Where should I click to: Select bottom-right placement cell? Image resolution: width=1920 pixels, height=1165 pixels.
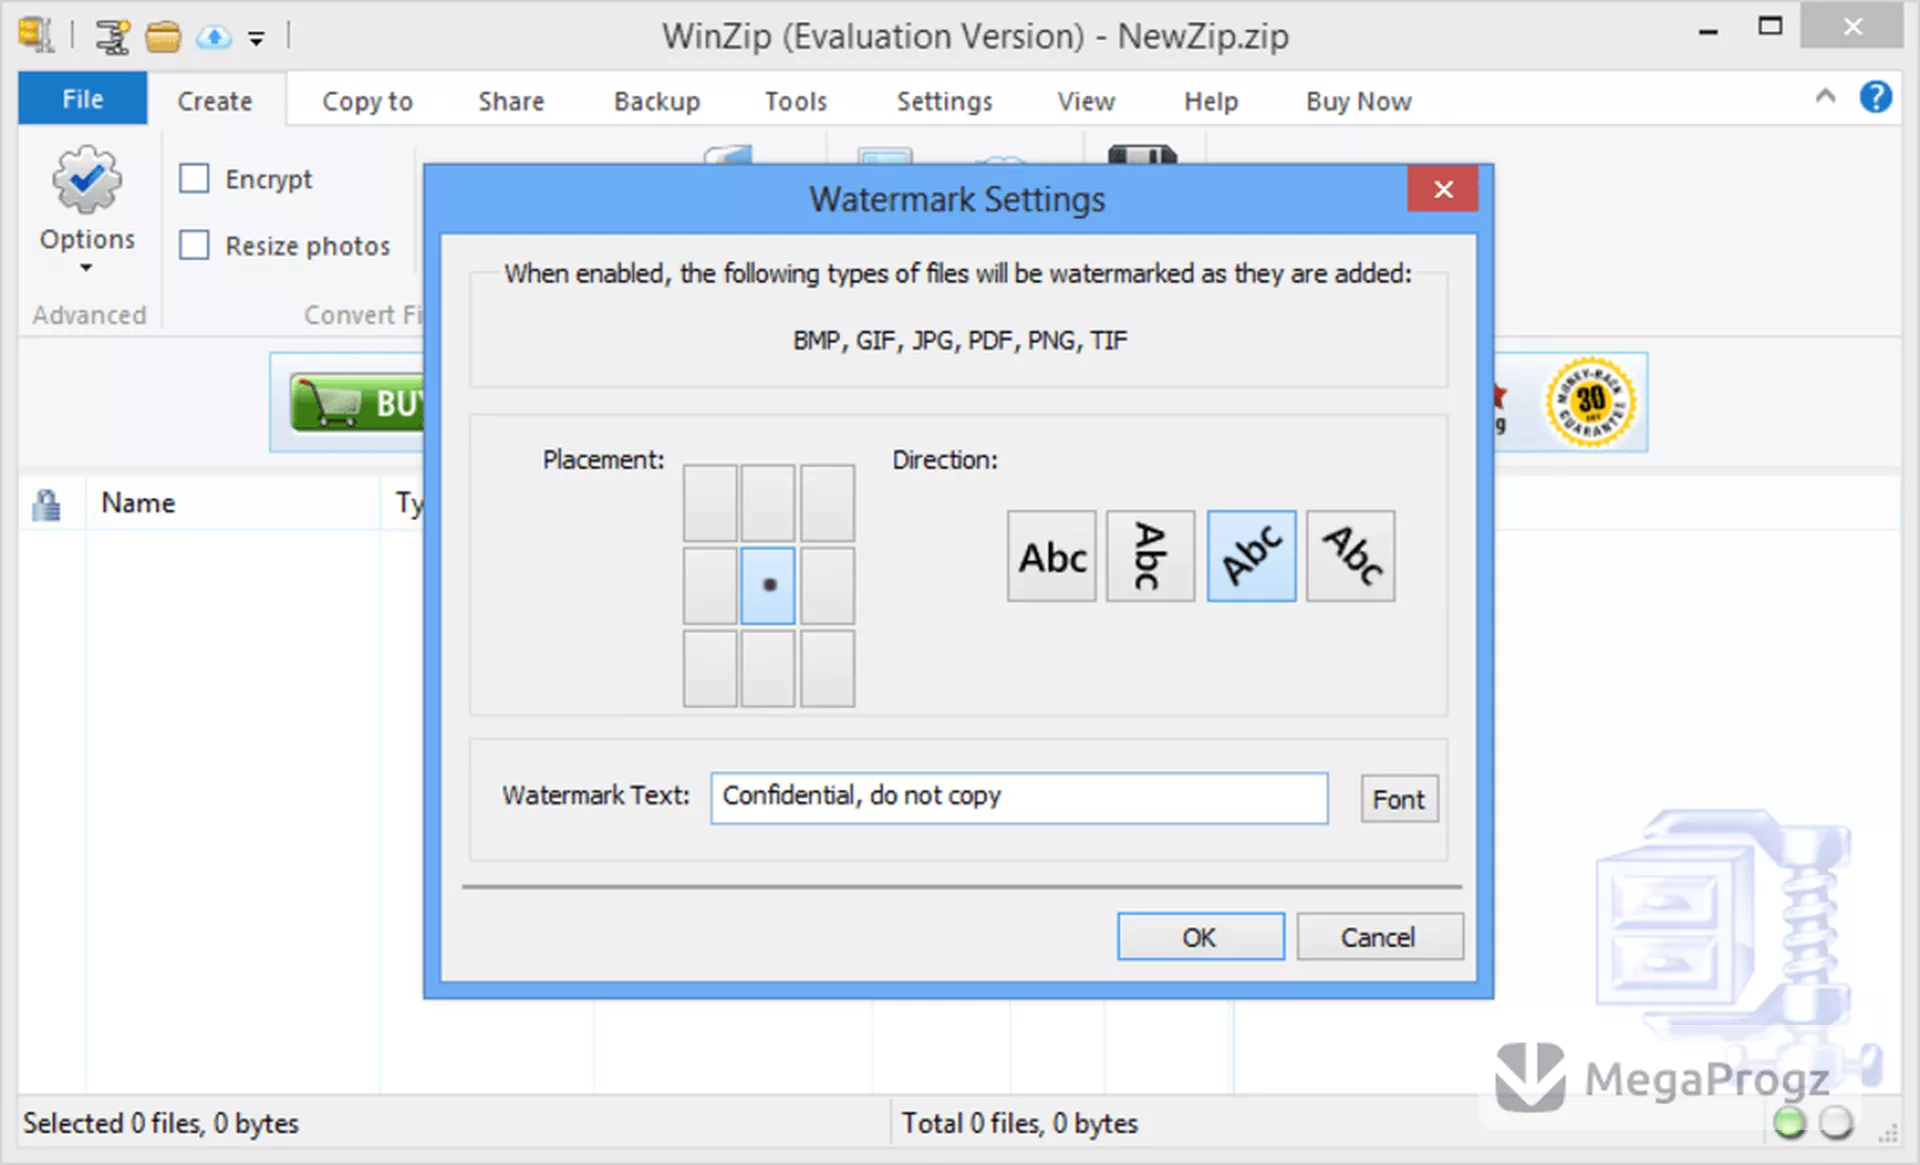coord(827,668)
